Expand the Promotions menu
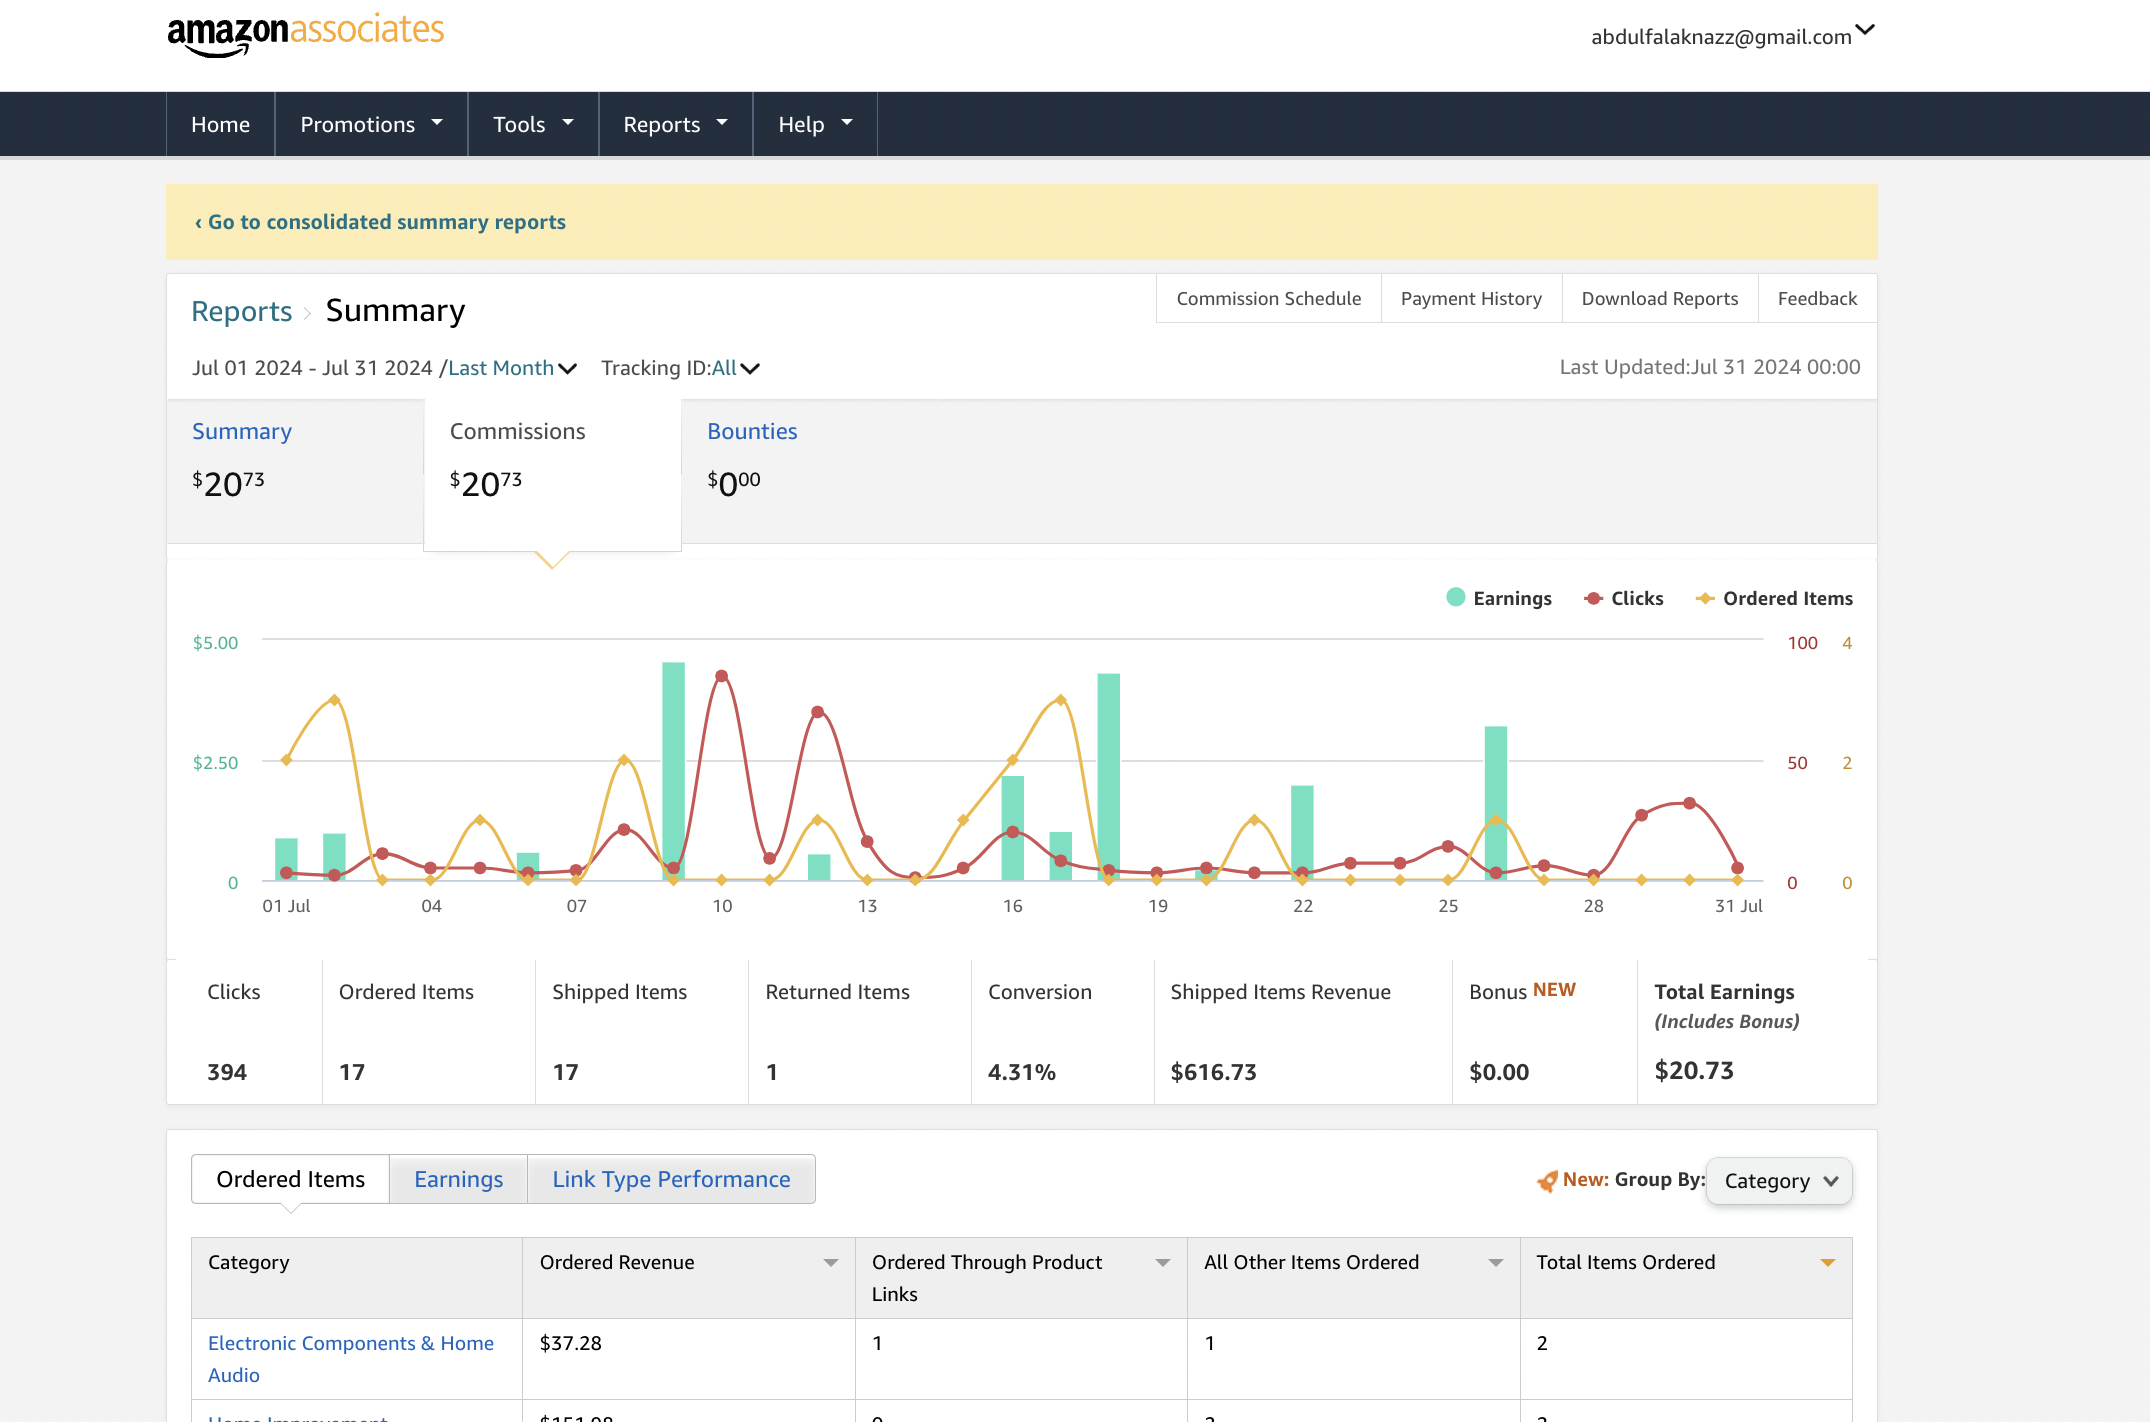This screenshot has height=1422, width=2150. pos(371,124)
